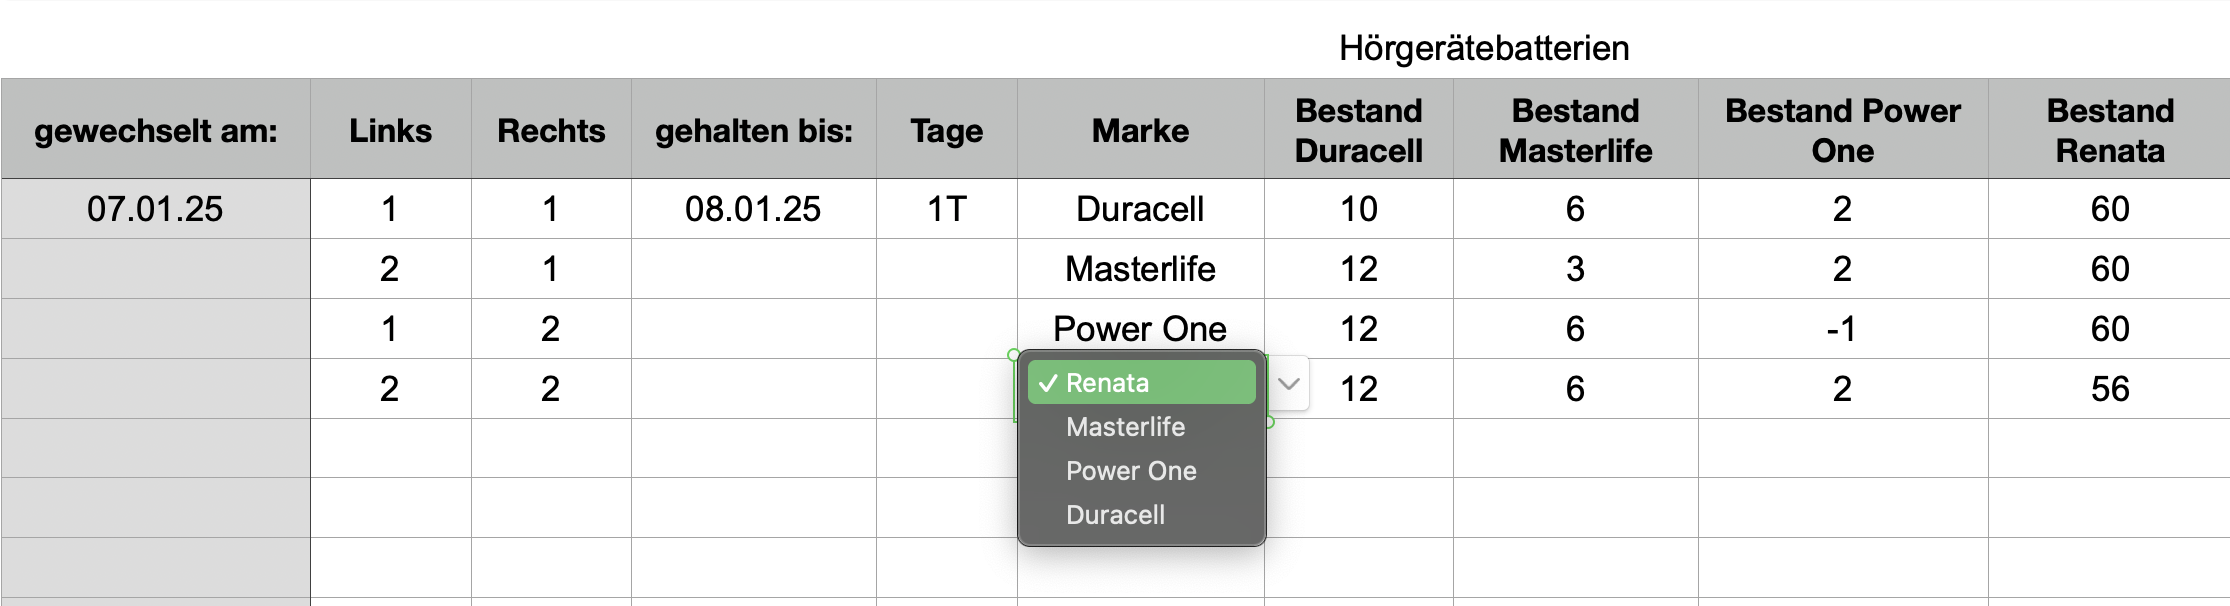Screen dimensions: 2230x606
Task: Click the 'Bestand Duracell' header cell
Action: point(1358,131)
